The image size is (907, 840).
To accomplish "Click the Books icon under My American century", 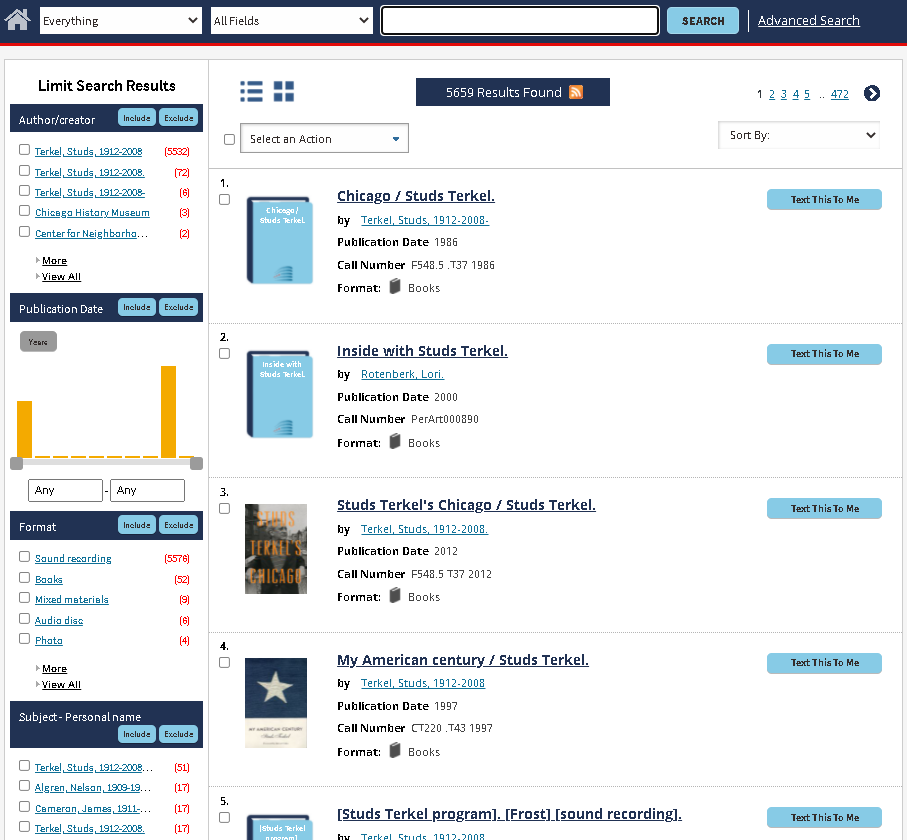I will (x=394, y=751).
